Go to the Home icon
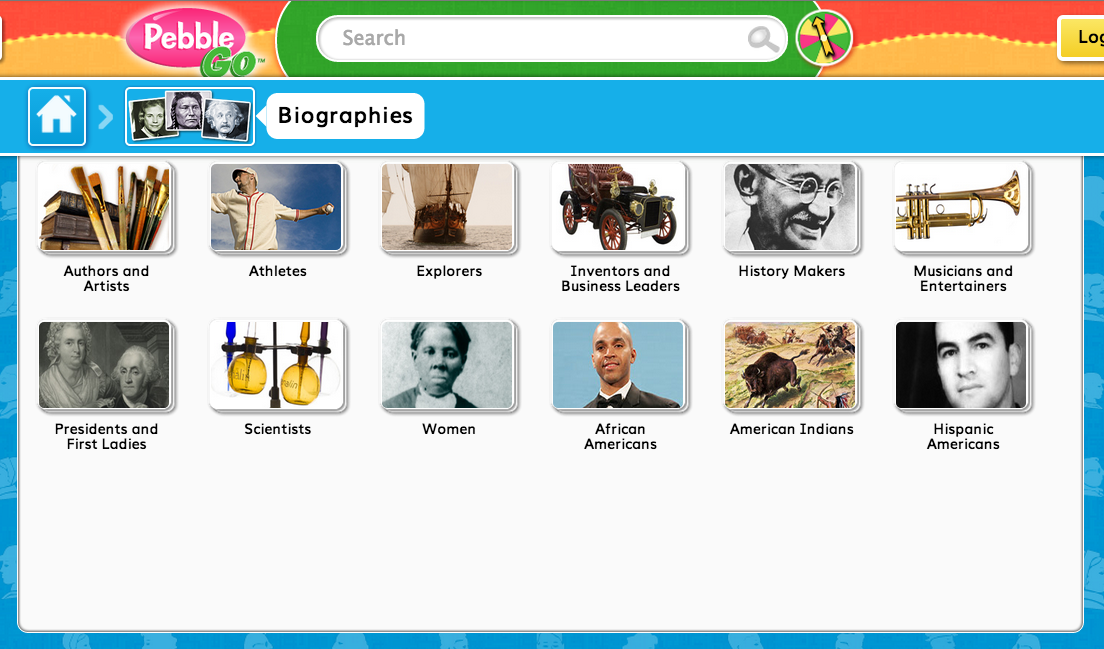The height and width of the screenshot is (649, 1104). (x=57, y=116)
